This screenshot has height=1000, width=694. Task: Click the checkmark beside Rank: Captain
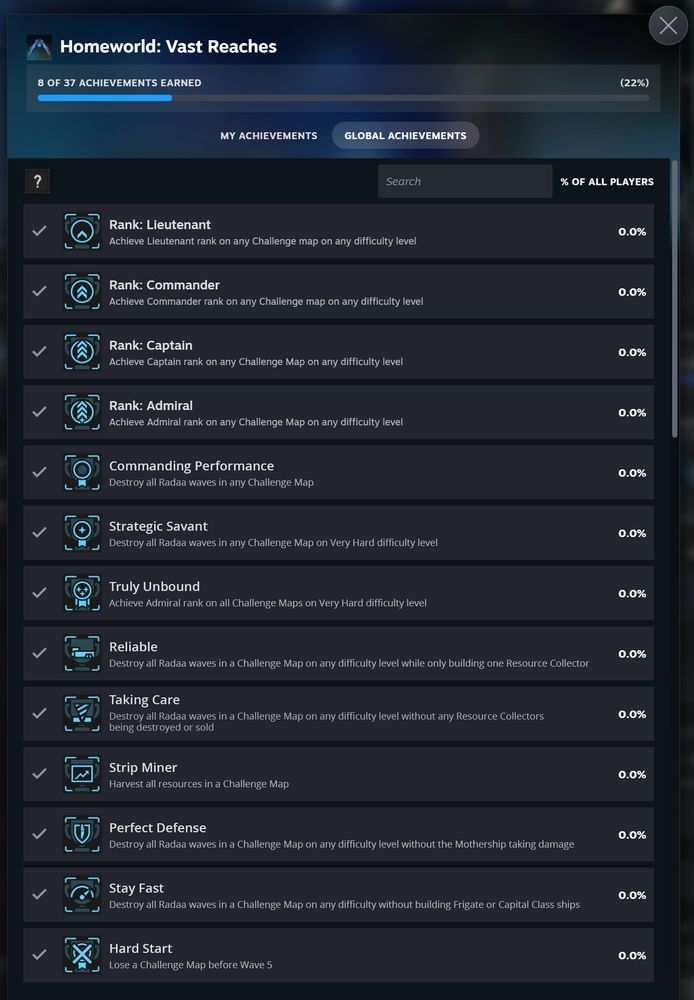tap(39, 352)
